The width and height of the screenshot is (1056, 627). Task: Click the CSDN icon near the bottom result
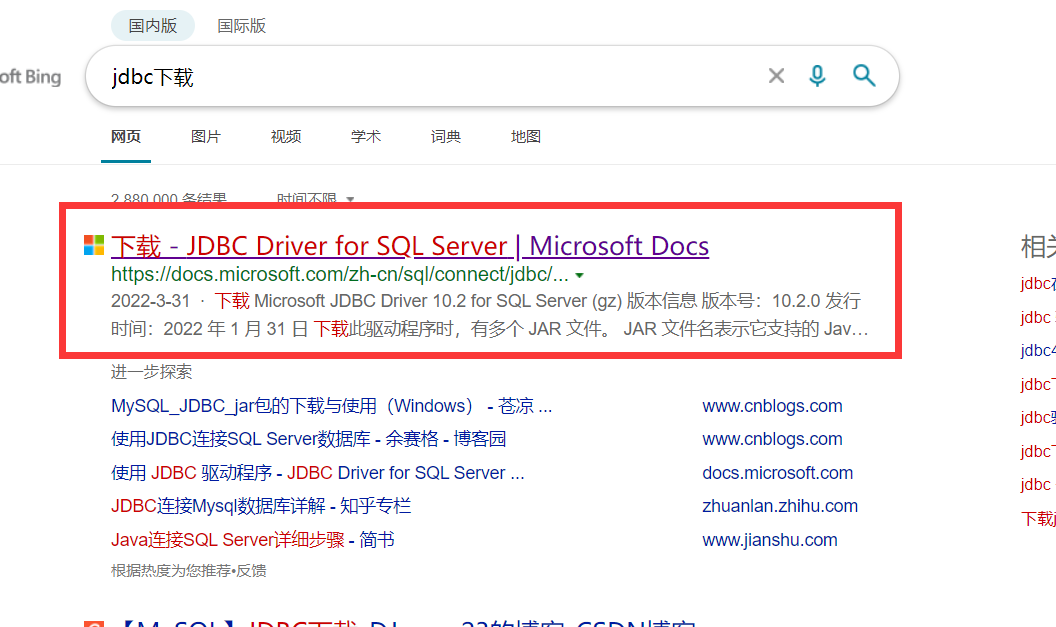click(94, 624)
